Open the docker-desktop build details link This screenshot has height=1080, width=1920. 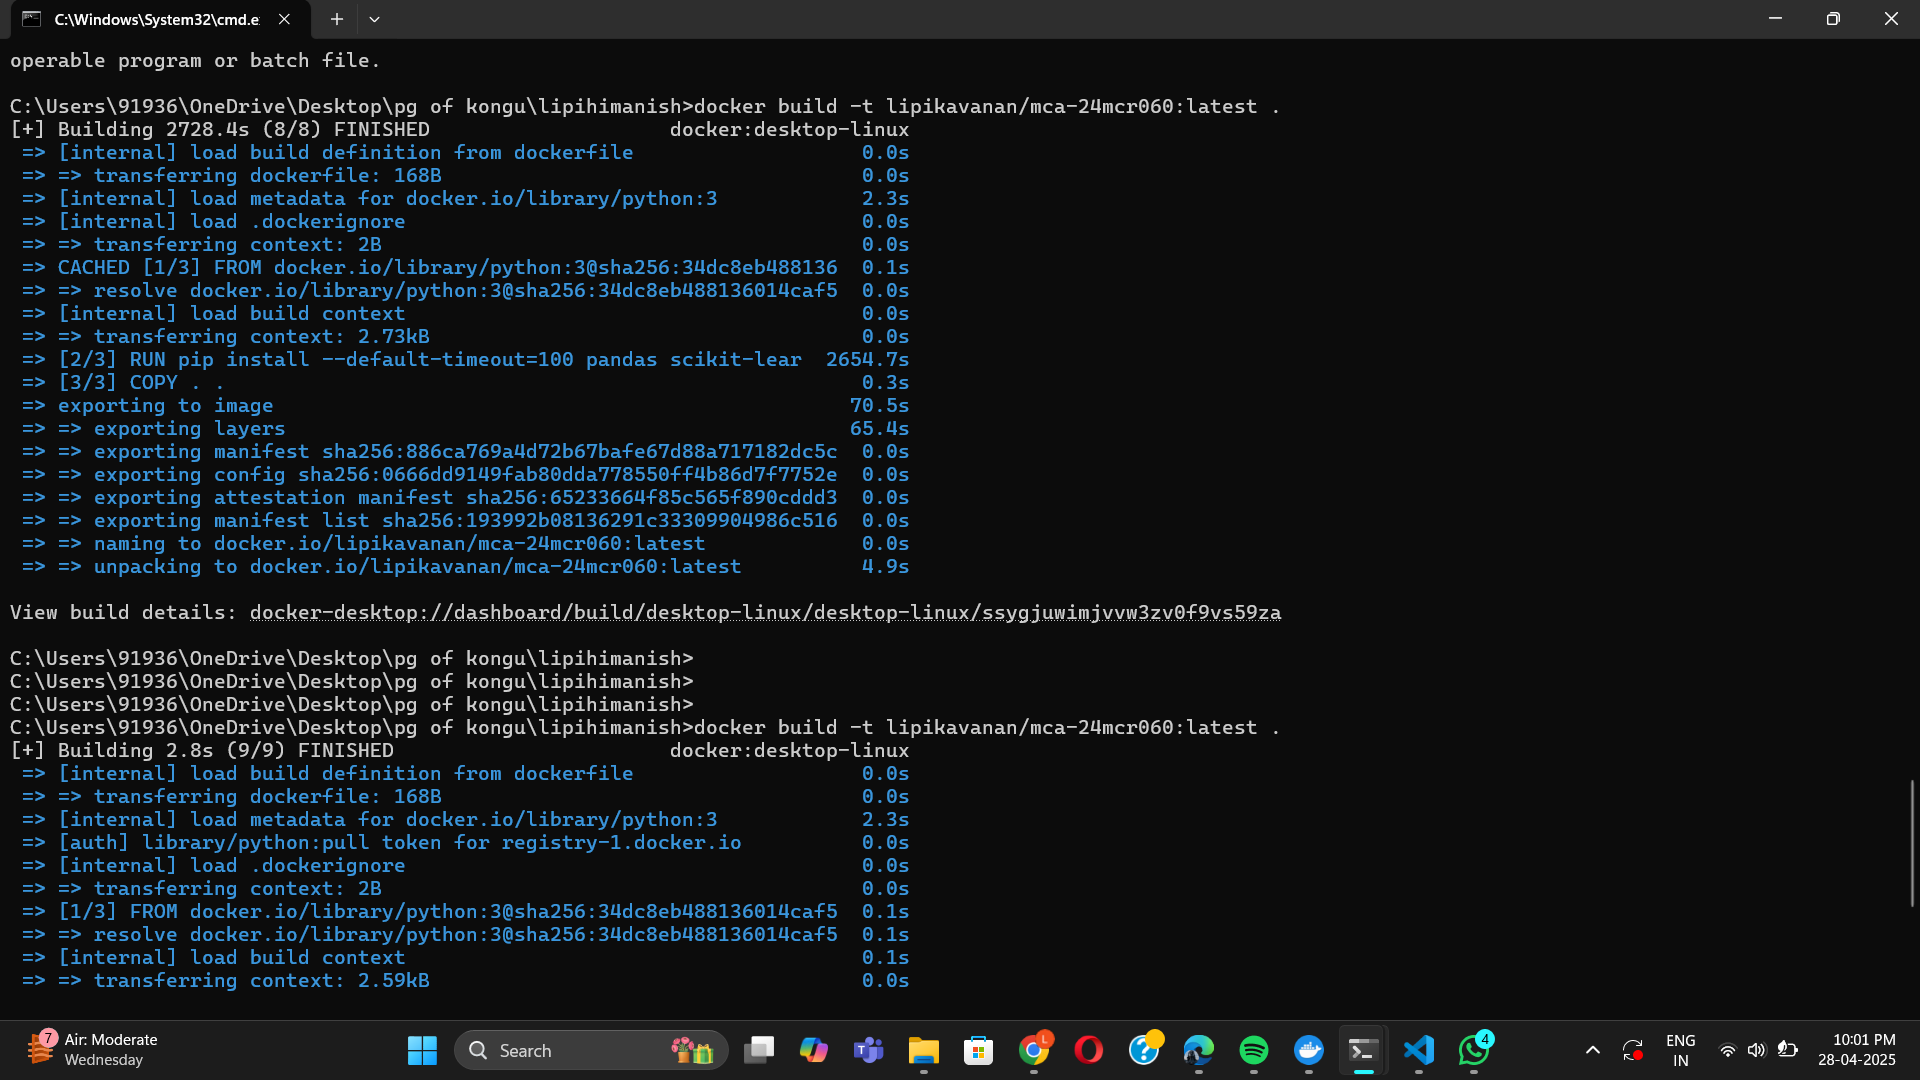765,612
